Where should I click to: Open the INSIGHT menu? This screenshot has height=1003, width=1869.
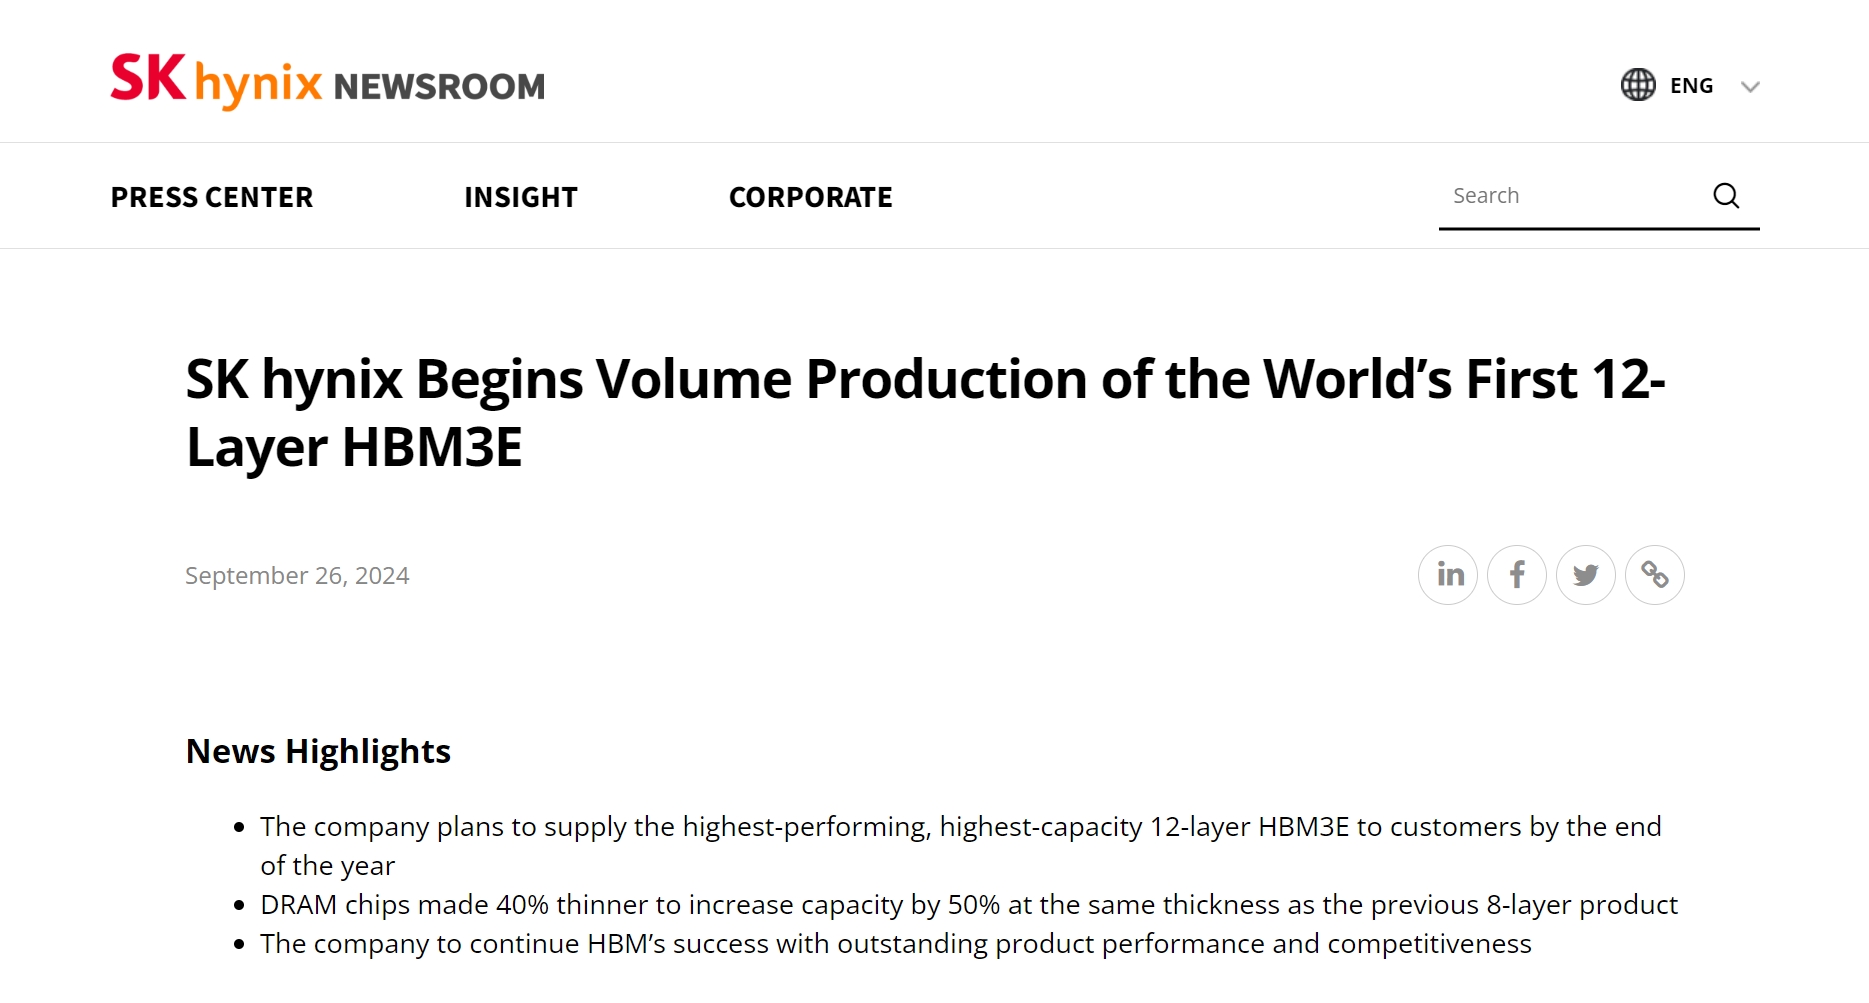(521, 197)
